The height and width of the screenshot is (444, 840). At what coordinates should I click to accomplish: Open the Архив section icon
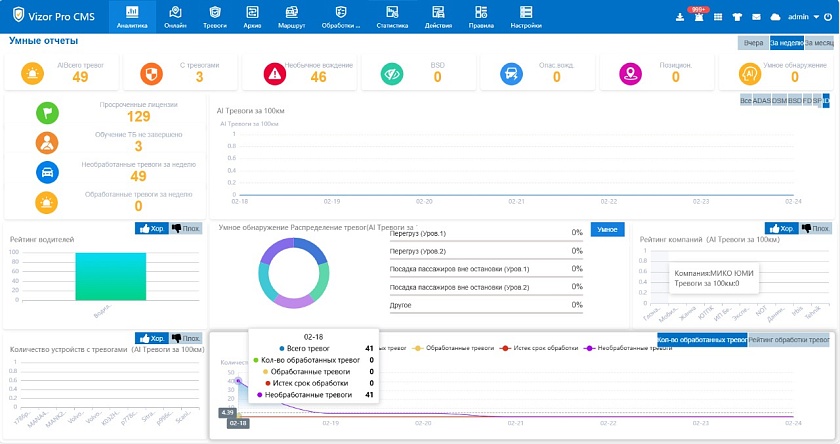253,12
